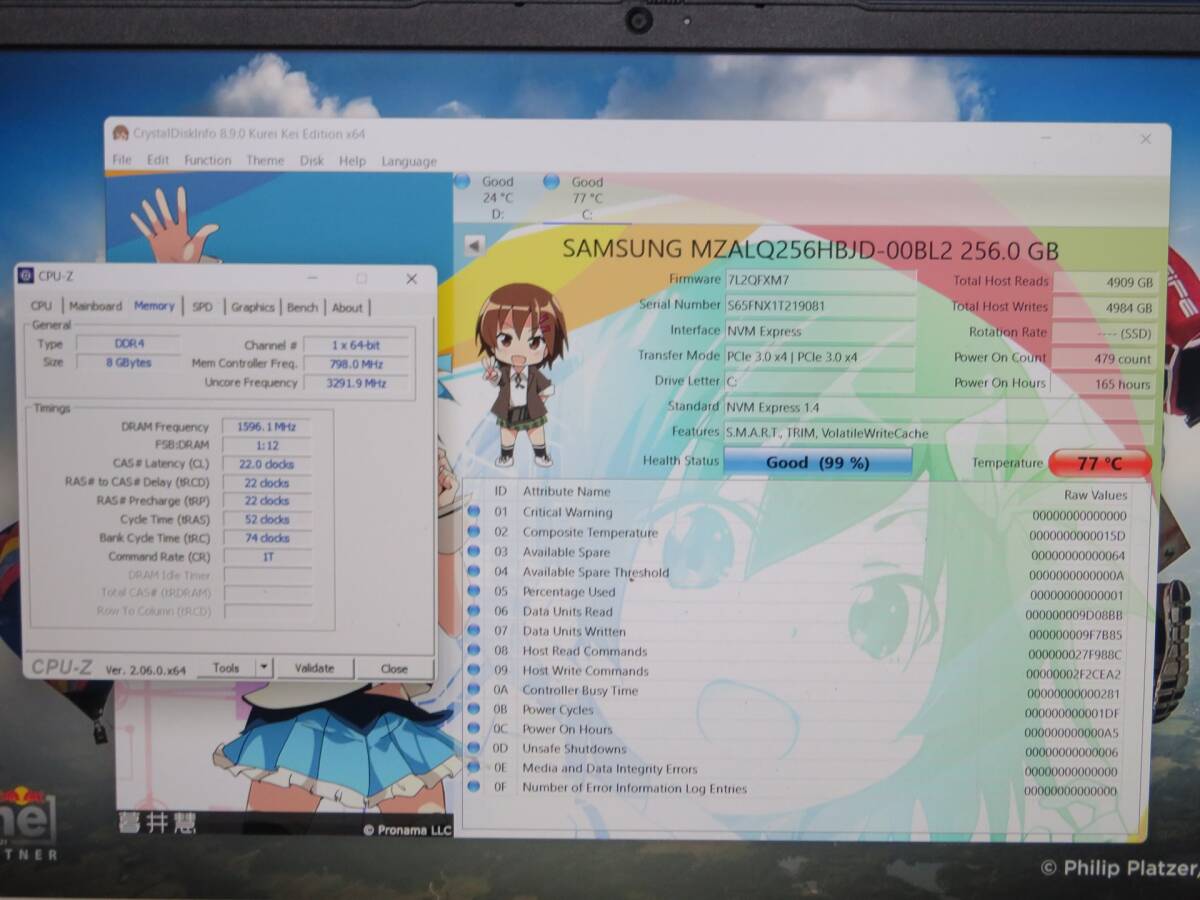Click status dot for Unsafe Shutdowns row
1200x900 pixels.
point(474,748)
